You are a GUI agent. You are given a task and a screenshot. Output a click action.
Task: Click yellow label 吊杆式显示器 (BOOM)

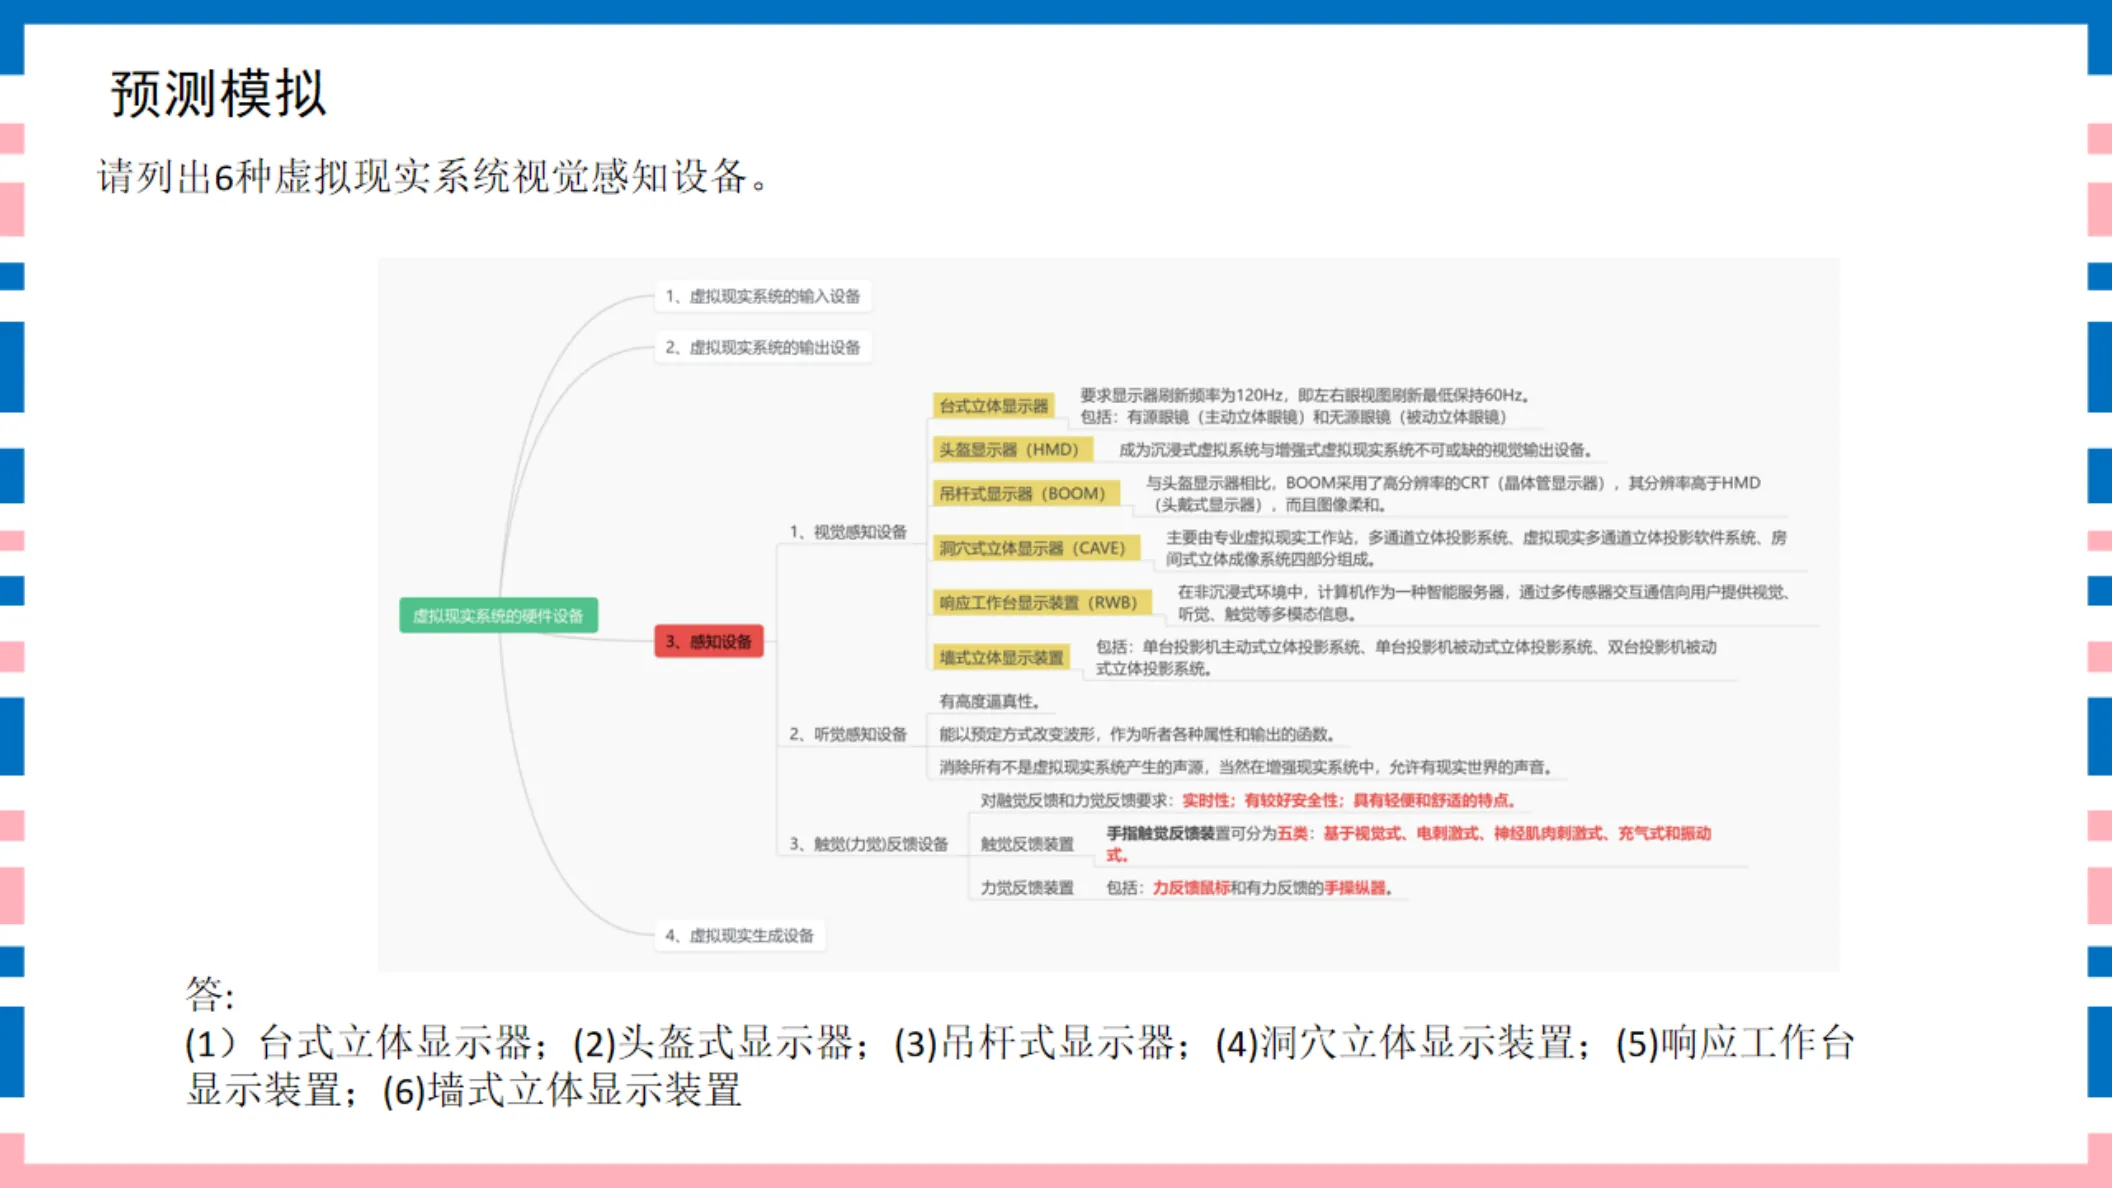(x=1024, y=494)
